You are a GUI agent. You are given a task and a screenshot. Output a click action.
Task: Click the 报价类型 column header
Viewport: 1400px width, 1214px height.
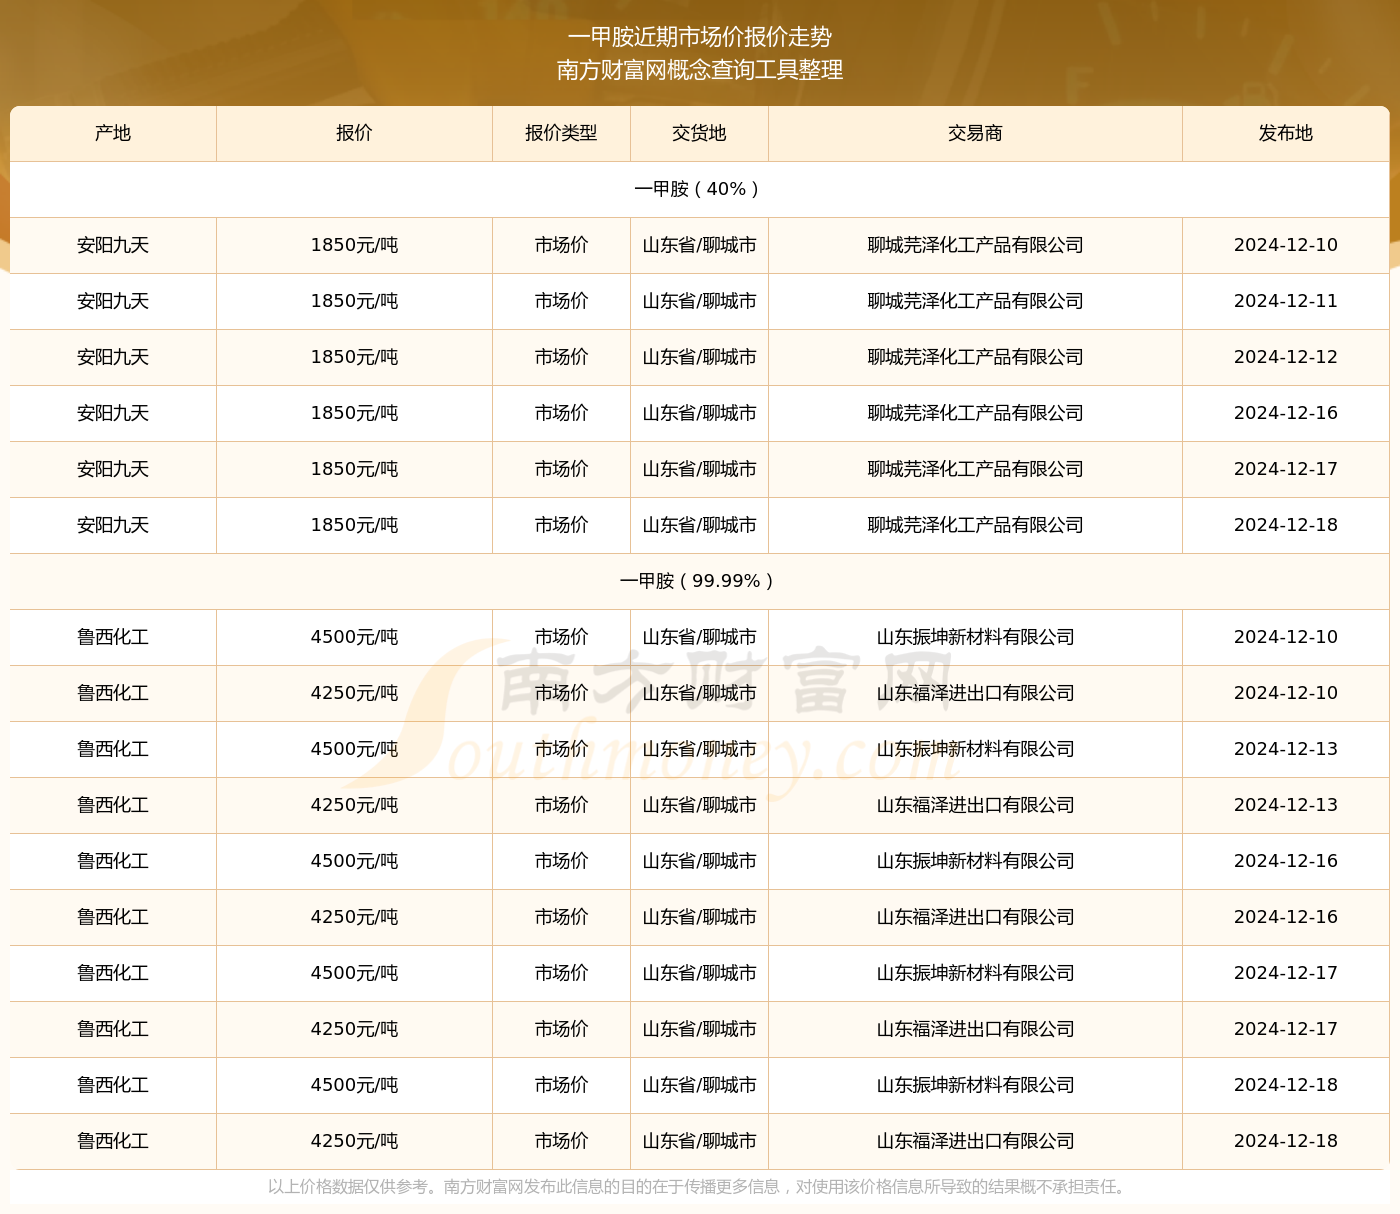(561, 133)
